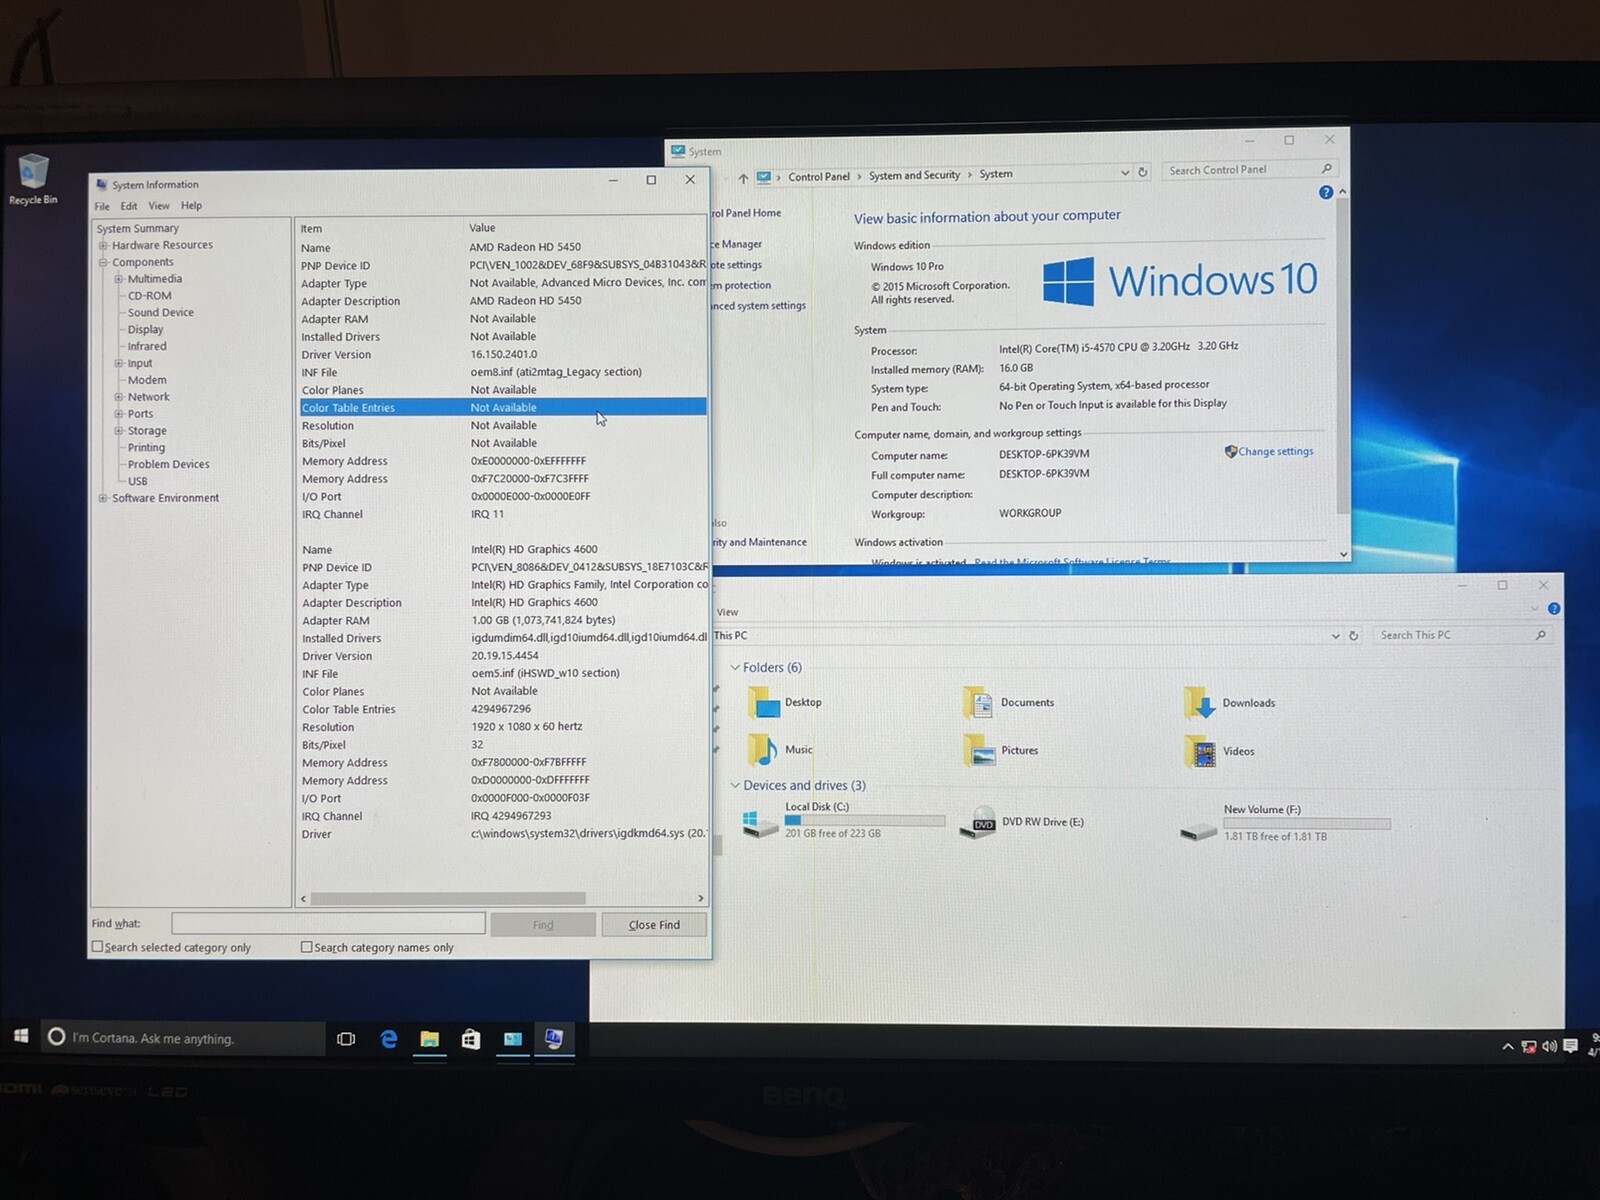This screenshot has height=1200, width=1600.
Task: Enable Search category names only checkbox
Action: coord(307,946)
